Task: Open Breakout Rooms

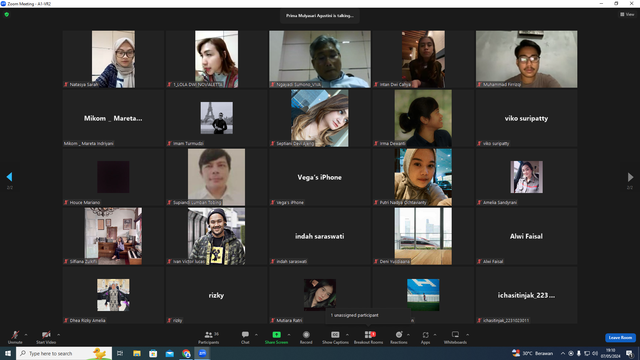Action: (369, 337)
